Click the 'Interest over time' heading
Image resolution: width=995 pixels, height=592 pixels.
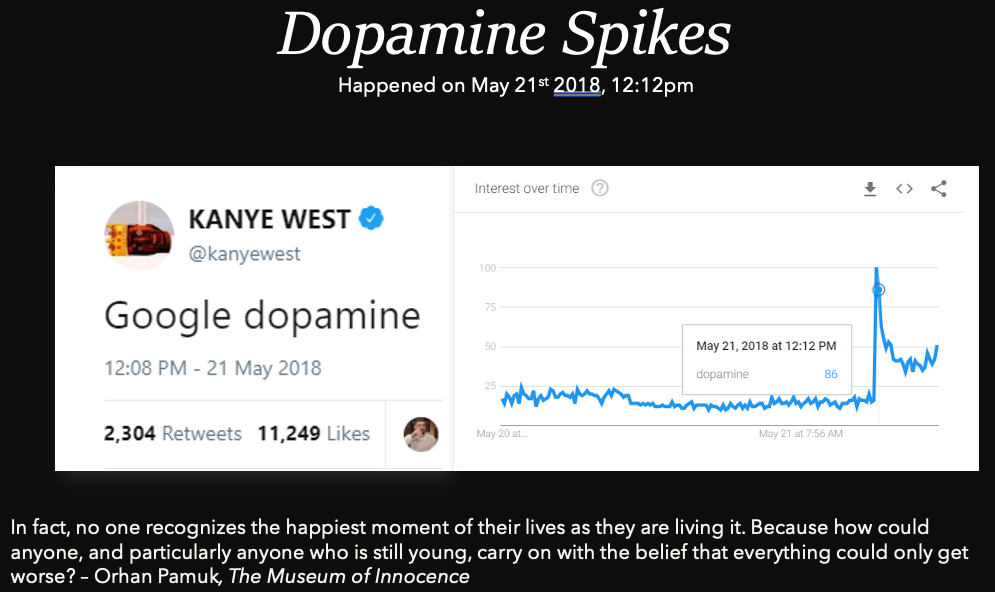point(526,188)
